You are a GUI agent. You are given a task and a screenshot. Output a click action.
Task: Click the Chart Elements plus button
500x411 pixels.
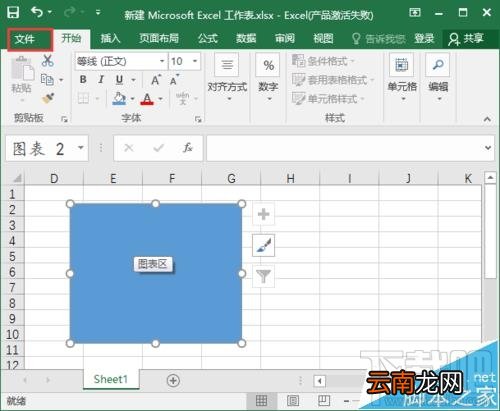tap(264, 214)
